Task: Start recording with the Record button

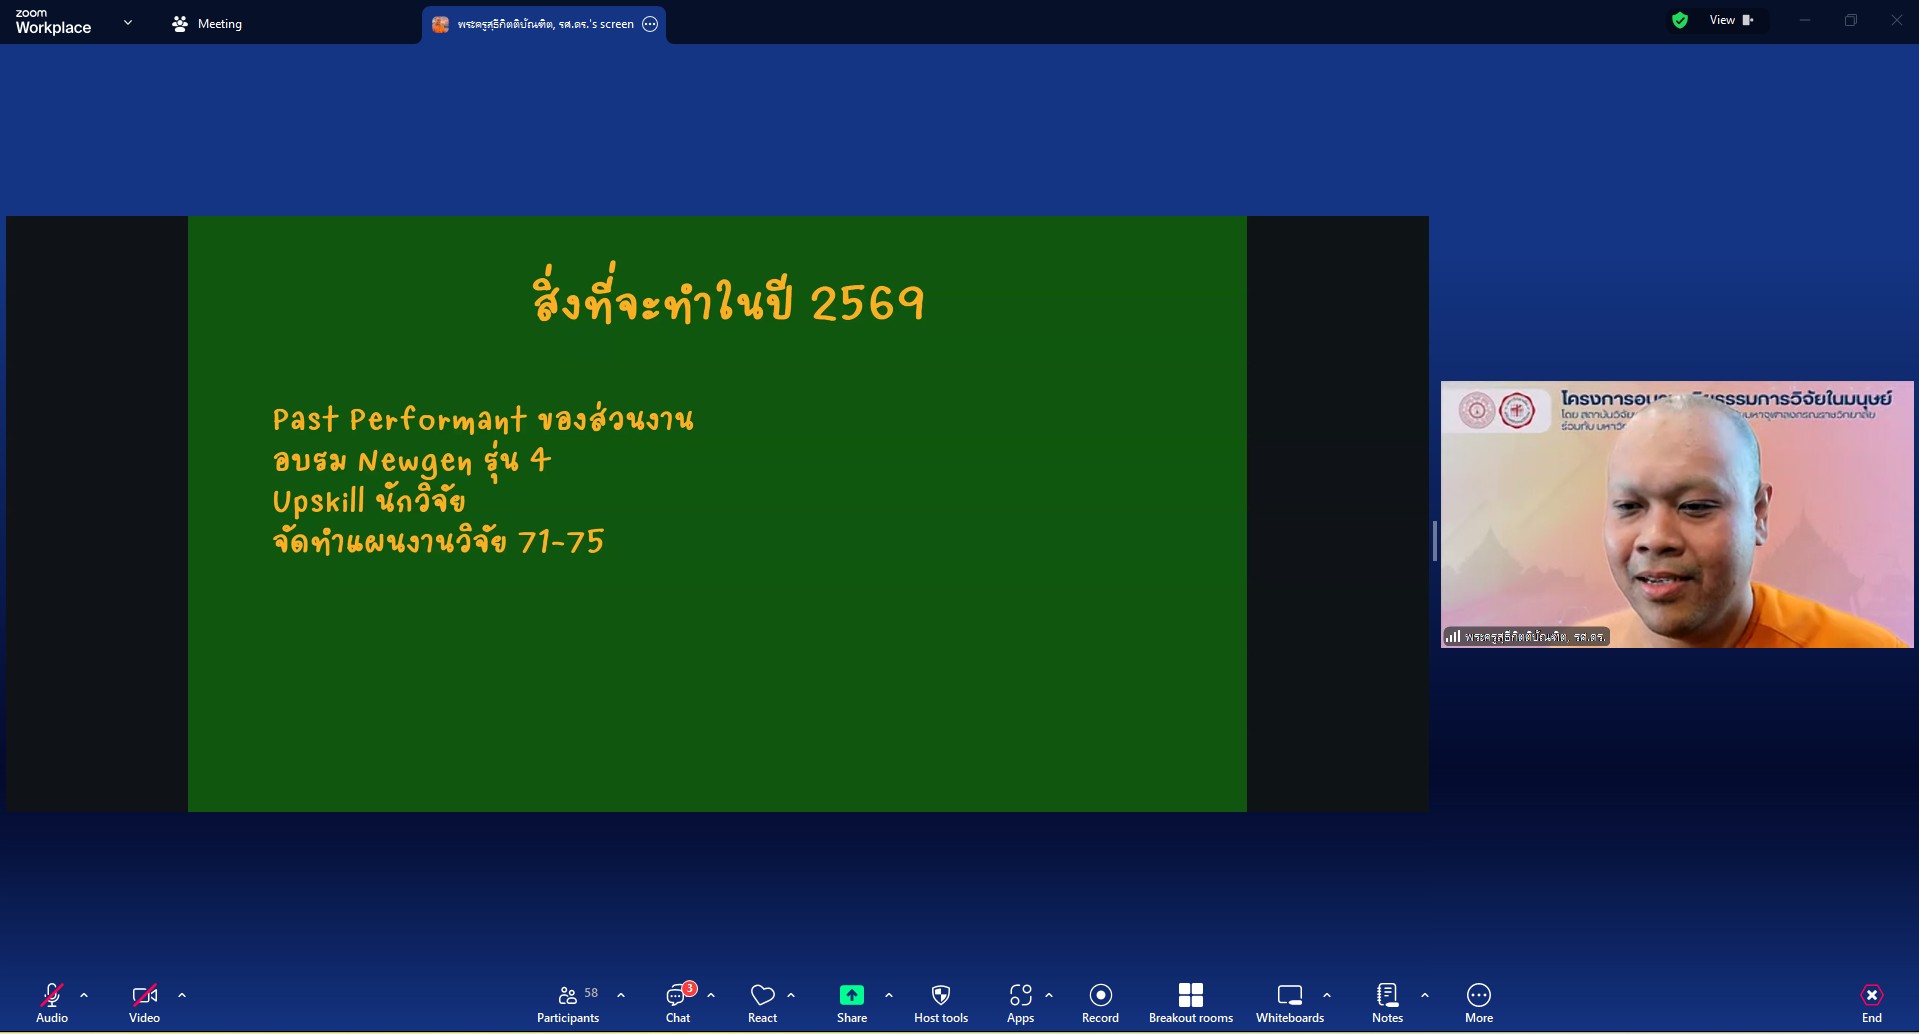Action: [1100, 1002]
